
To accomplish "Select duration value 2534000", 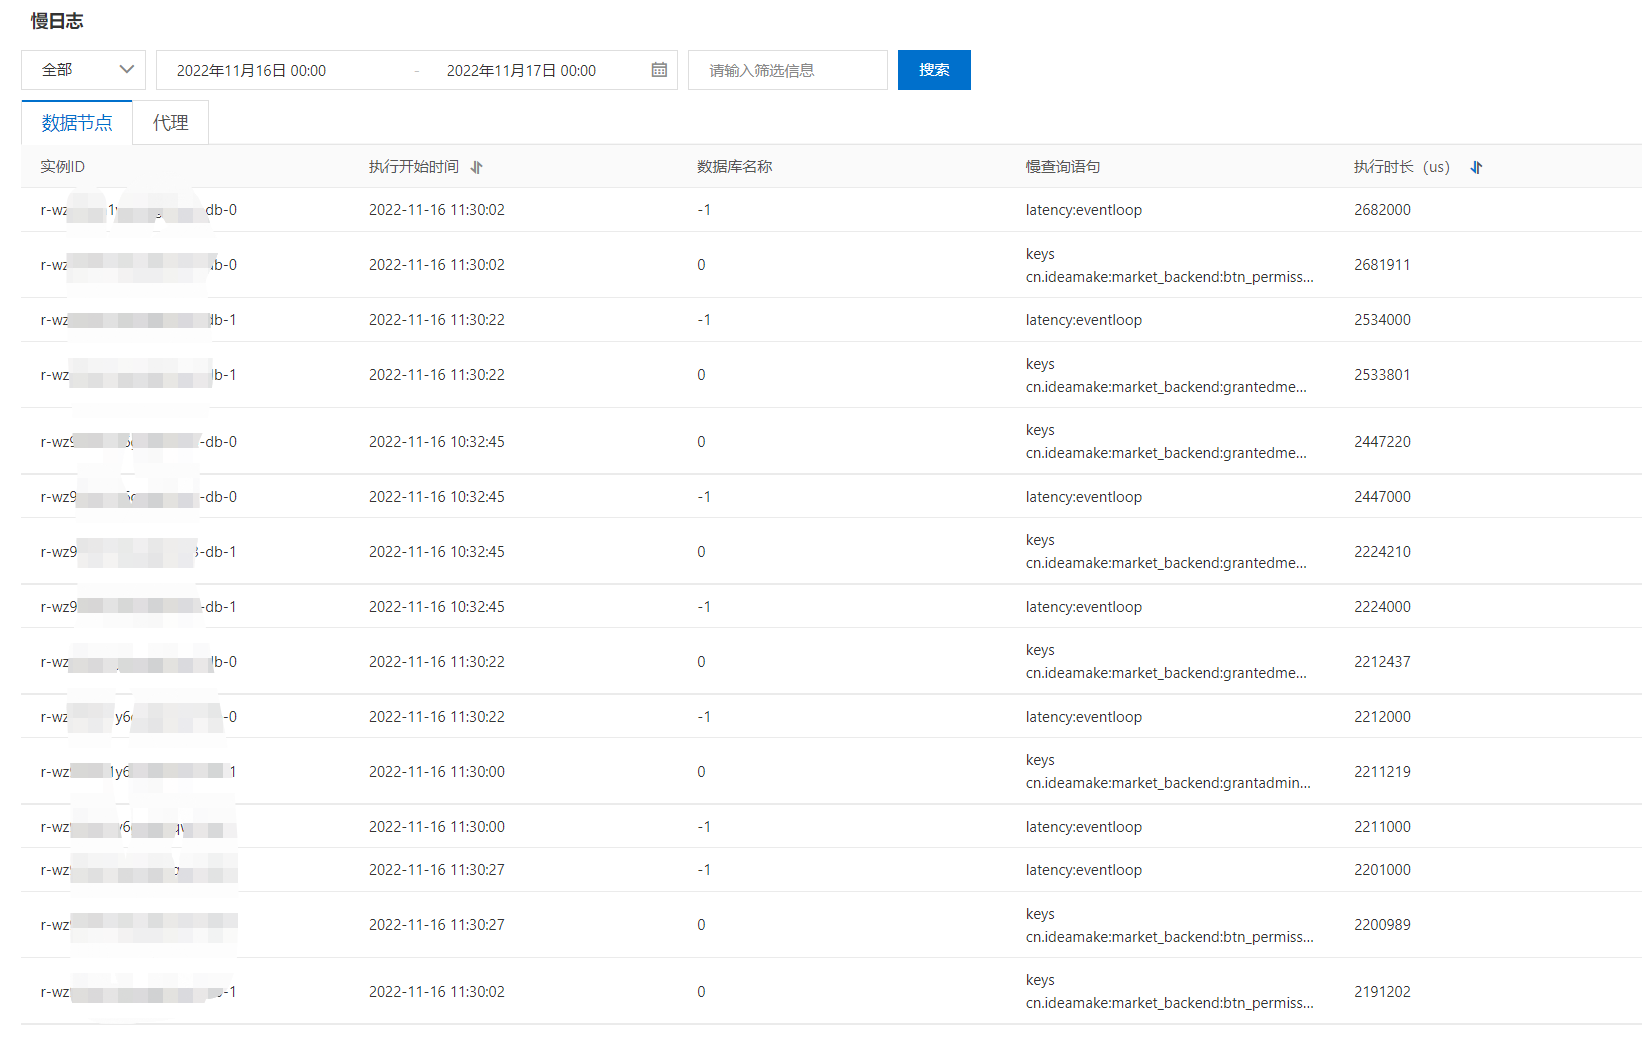I will (x=1382, y=320).
